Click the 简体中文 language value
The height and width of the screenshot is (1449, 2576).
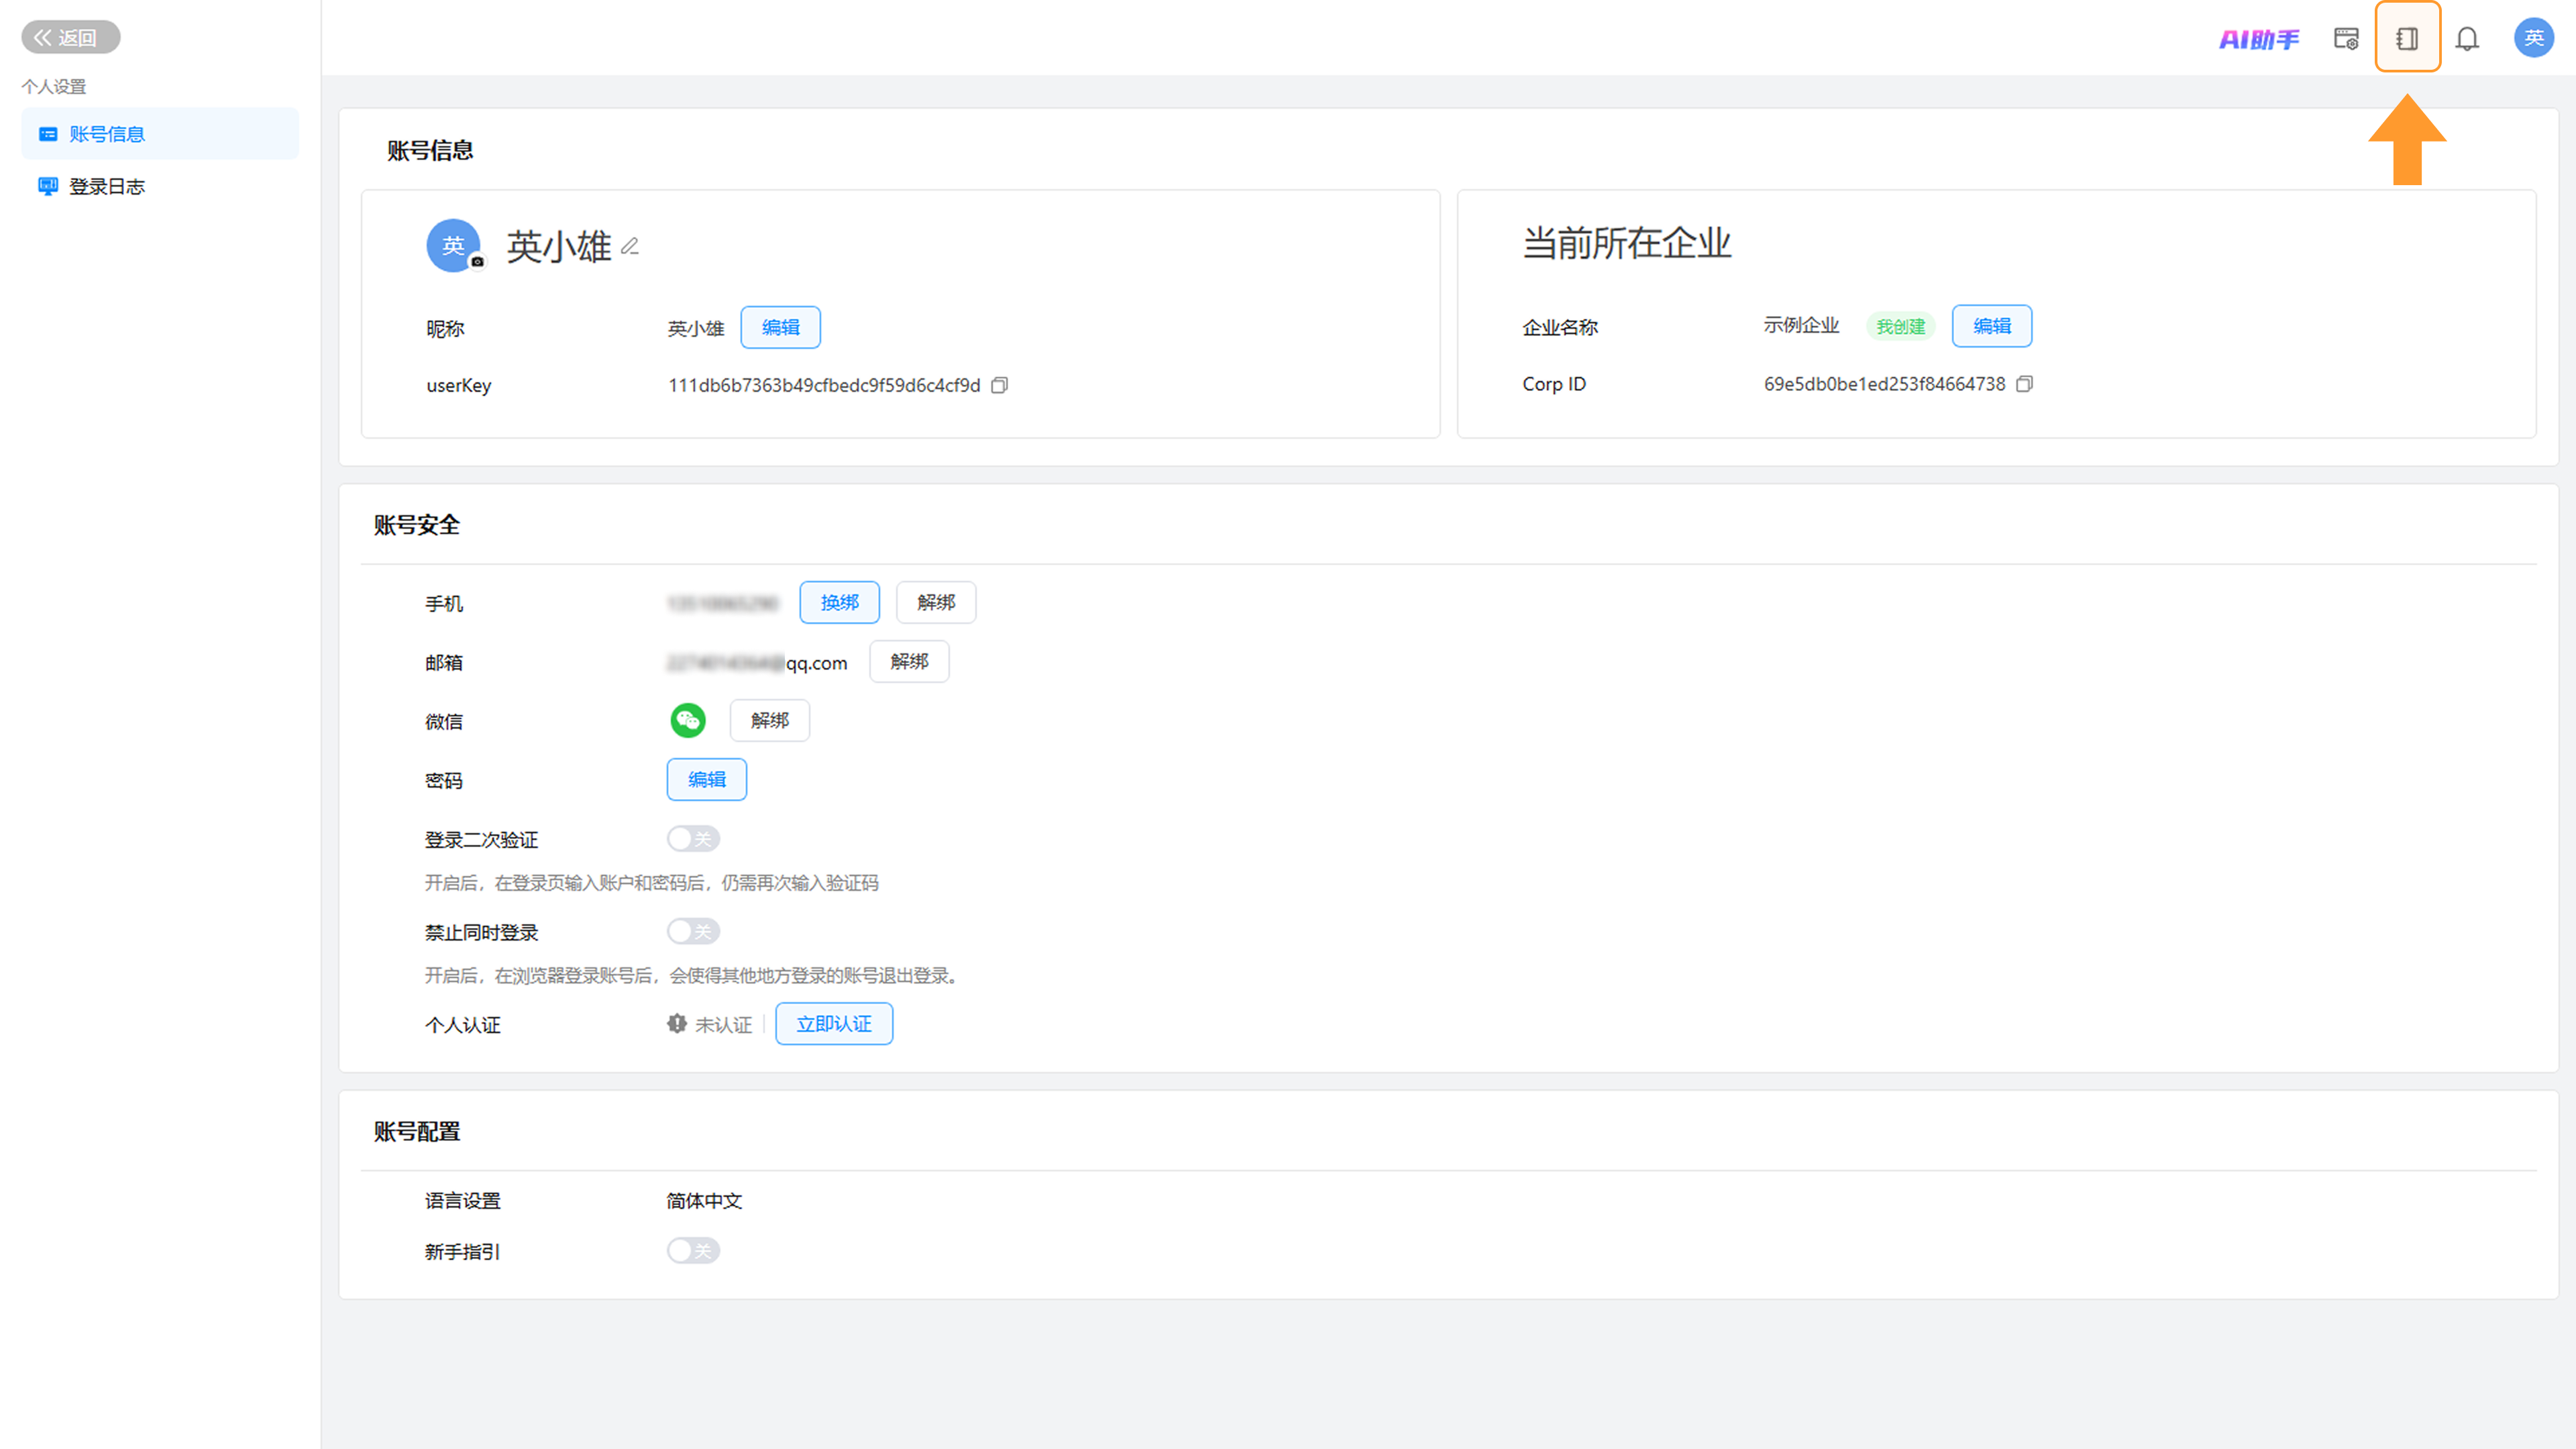(x=704, y=1201)
